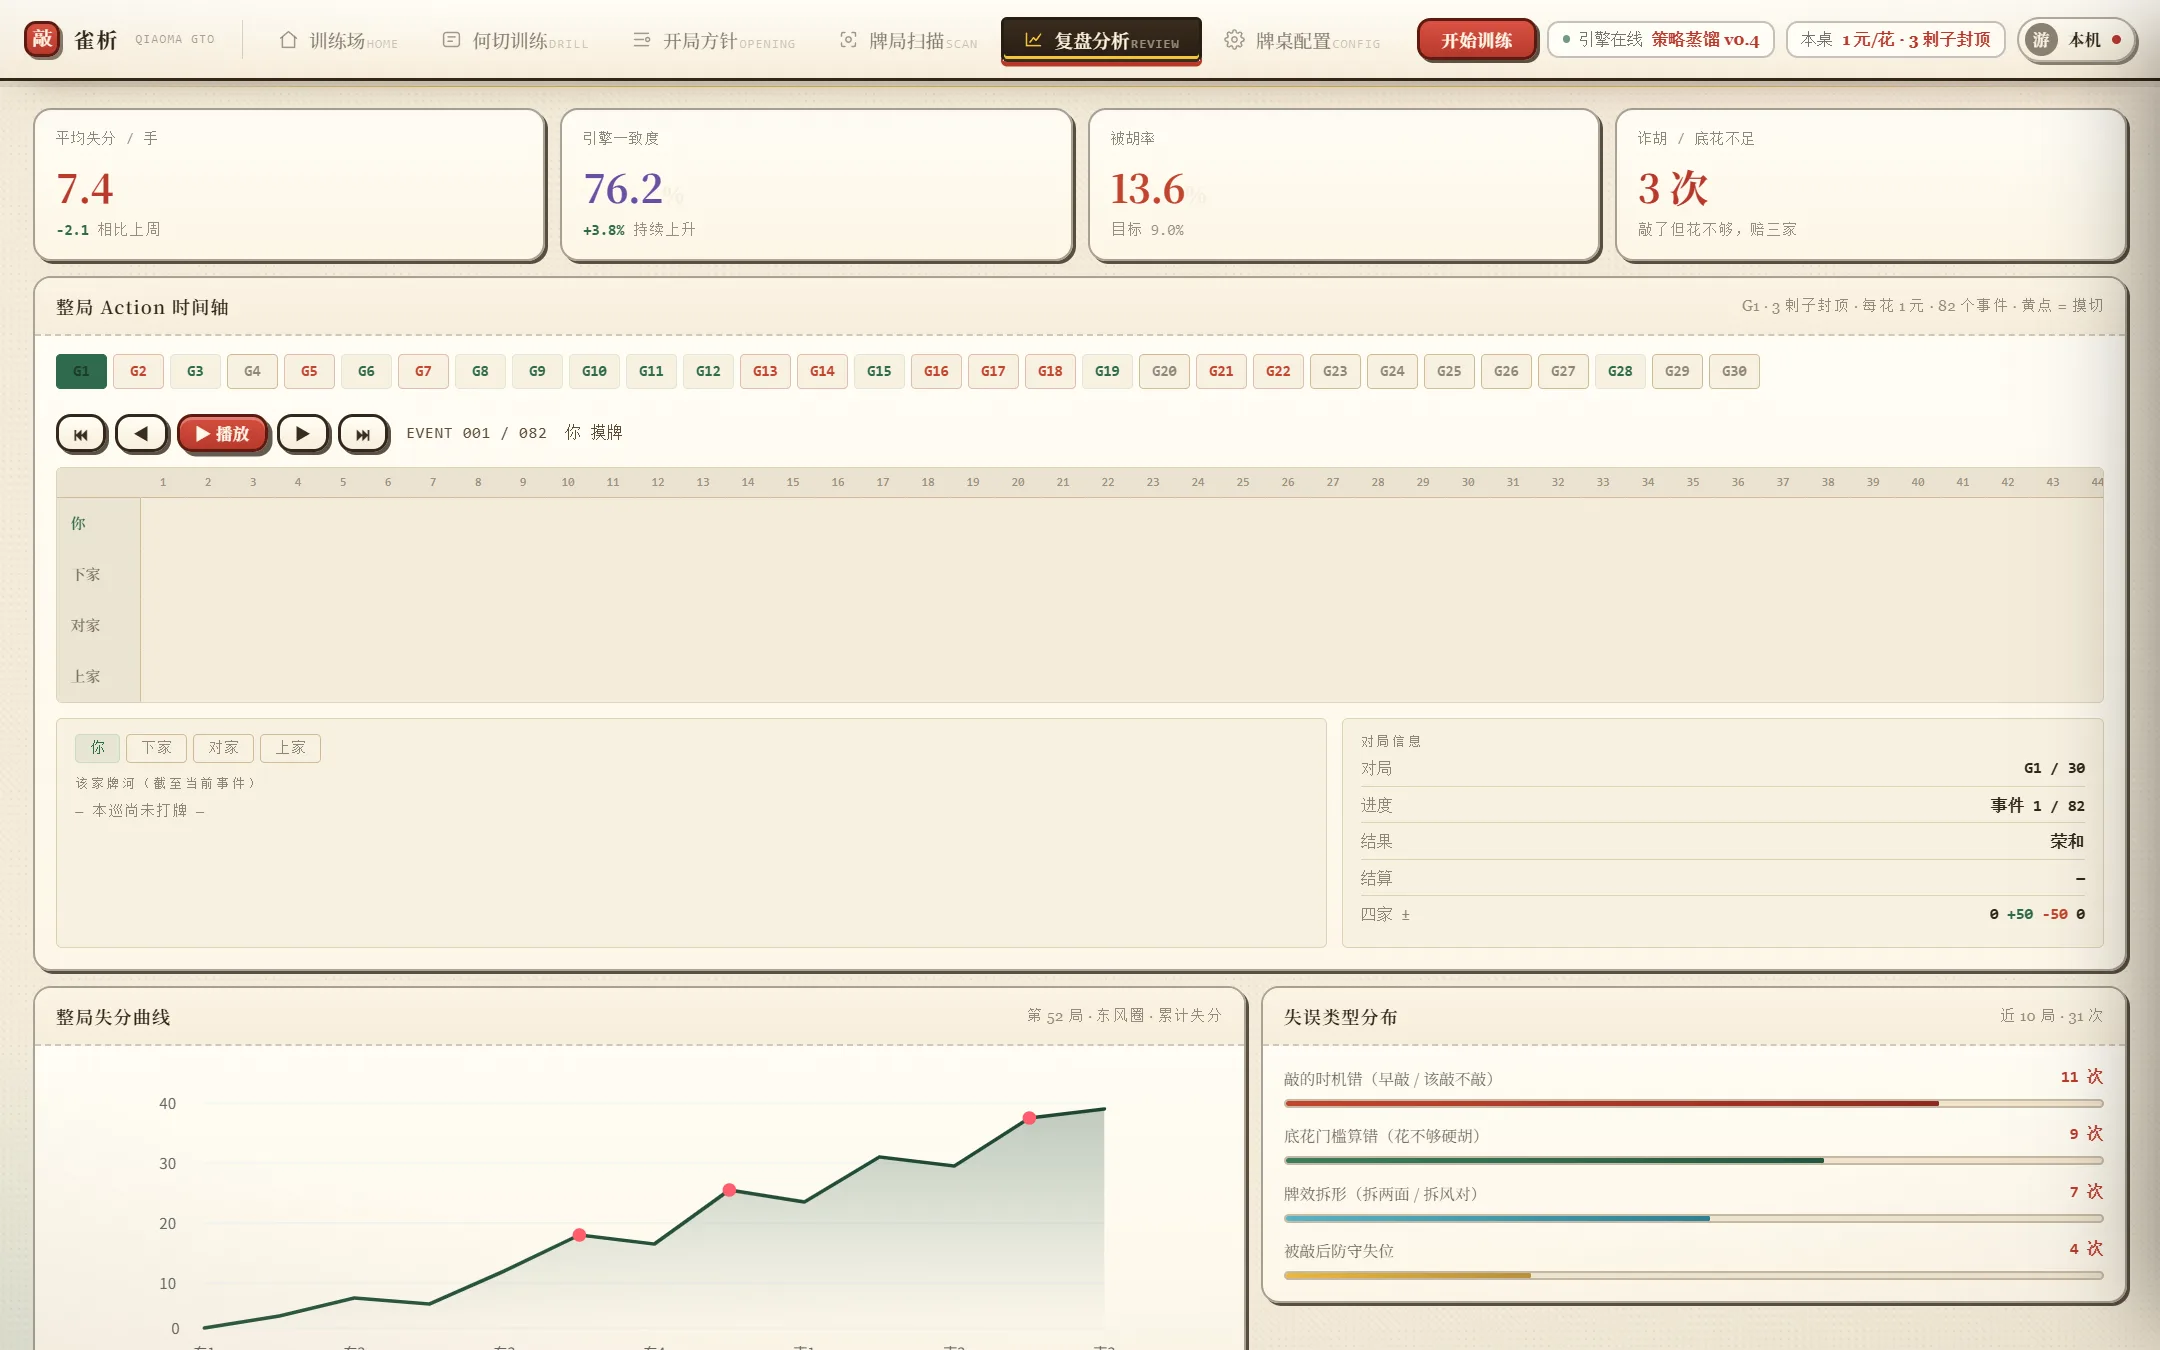Select game G1 chip

click(x=81, y=371)
